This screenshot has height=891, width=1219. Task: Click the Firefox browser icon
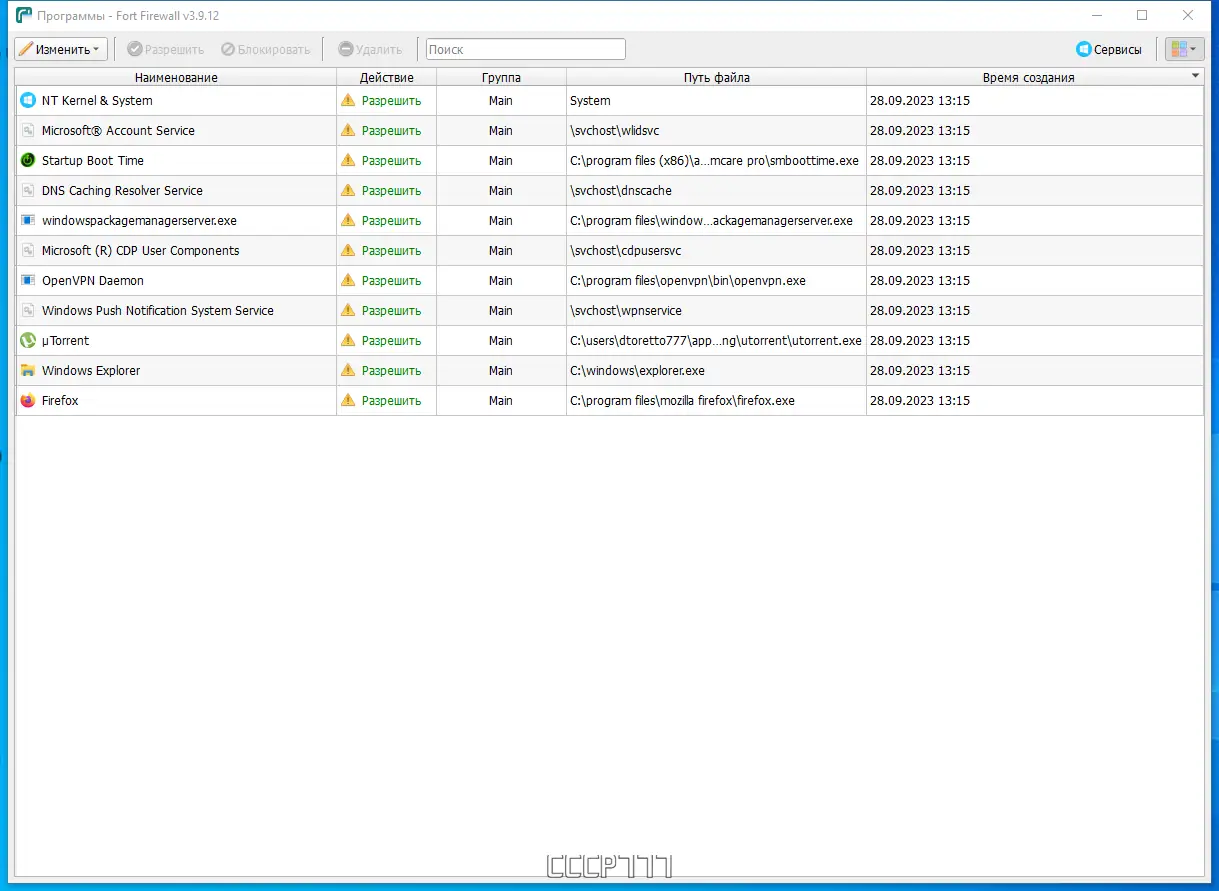tap(28, 400)
